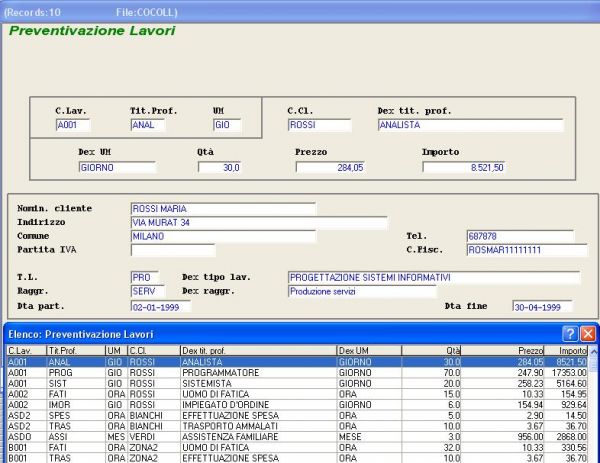Click the empty Partita IVA field
Image resolution: width=600 pixels, height=463 pixels.
point(173,250)
